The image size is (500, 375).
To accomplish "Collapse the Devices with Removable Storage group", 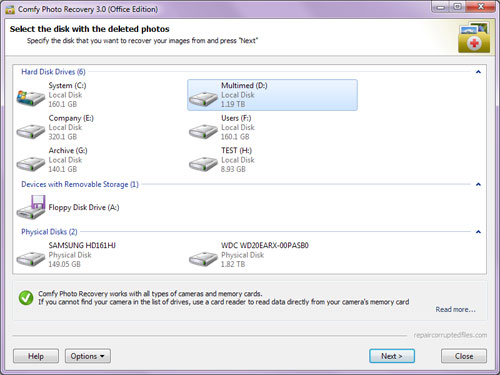I will tap(478, 184).
